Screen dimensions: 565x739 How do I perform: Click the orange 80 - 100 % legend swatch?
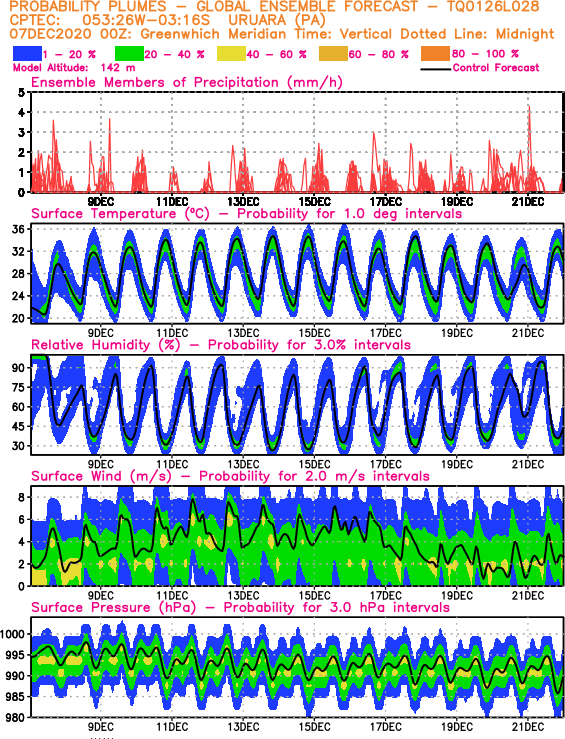coord(435,54)
